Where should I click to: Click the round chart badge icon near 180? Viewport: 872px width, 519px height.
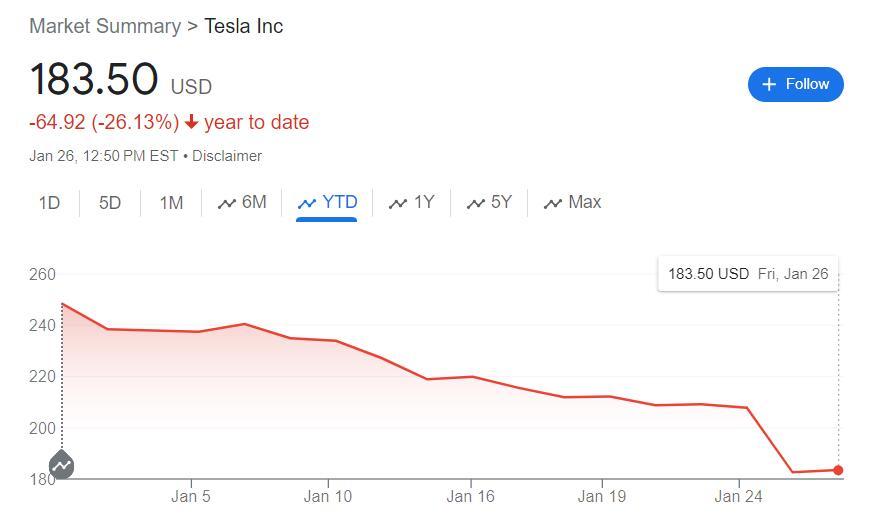click(x=62, y=465)
